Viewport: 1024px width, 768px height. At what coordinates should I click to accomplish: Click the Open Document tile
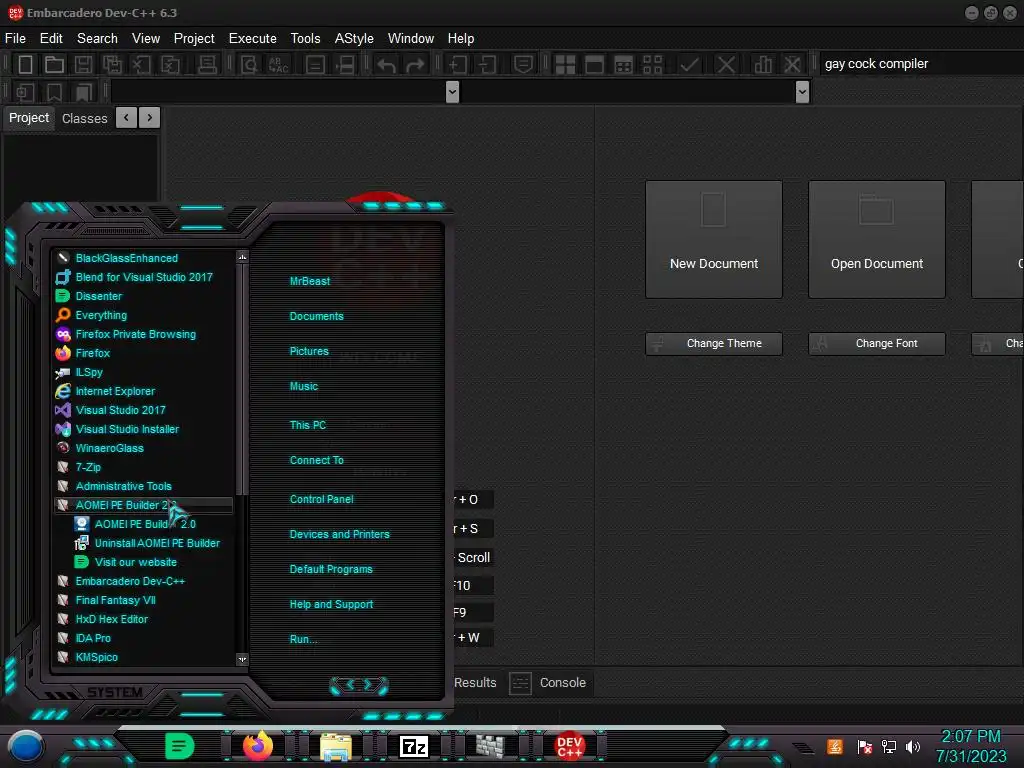877,240
